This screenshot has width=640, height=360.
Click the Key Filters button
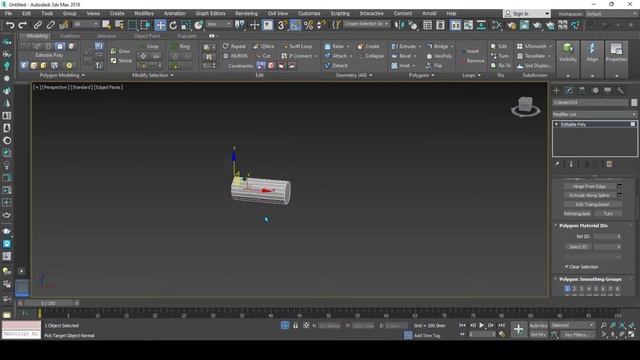[577, 334]
